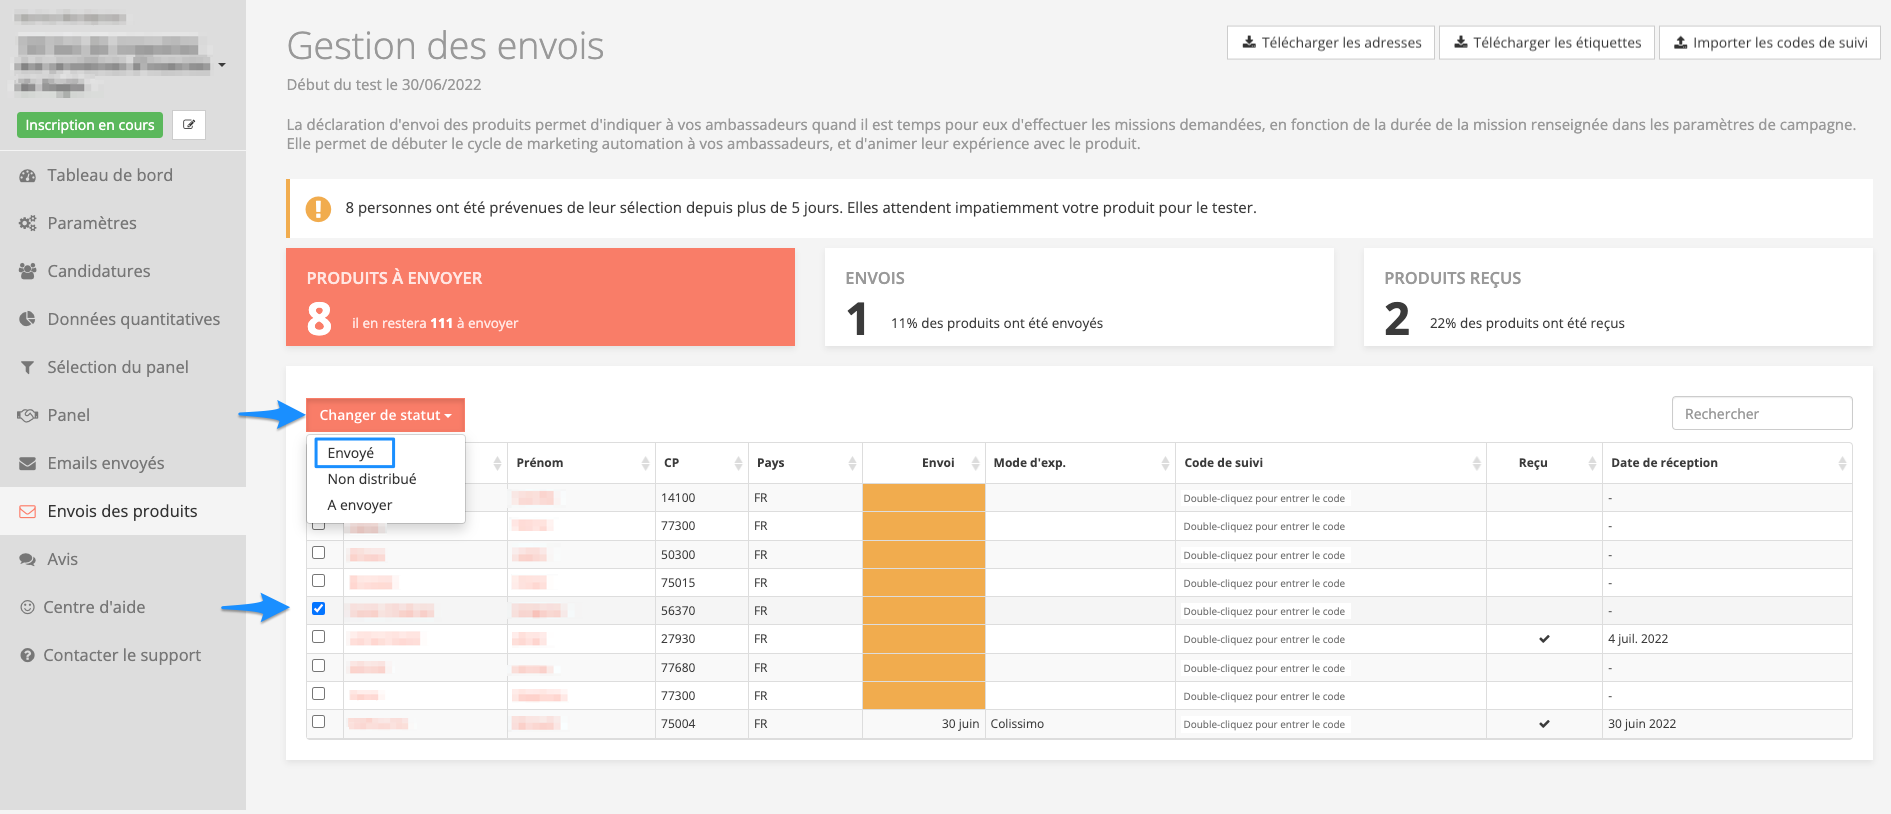Viewport: 1891px width, 814px height.
Task: Open Paramètres gears icon in sidebar
Action: click(x=27, y=223)
